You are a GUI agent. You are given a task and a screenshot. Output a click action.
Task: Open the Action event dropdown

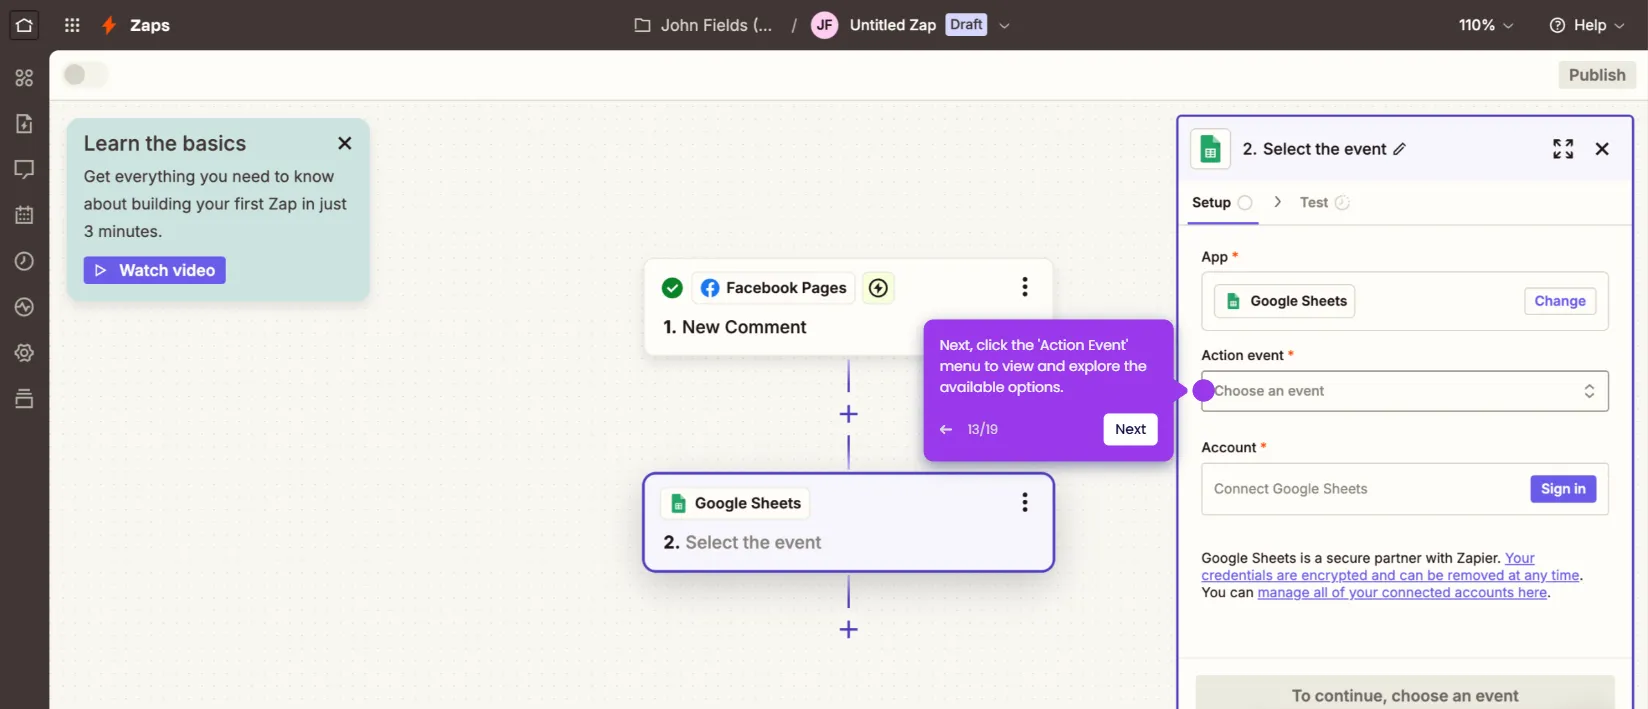coord(1404,391)
